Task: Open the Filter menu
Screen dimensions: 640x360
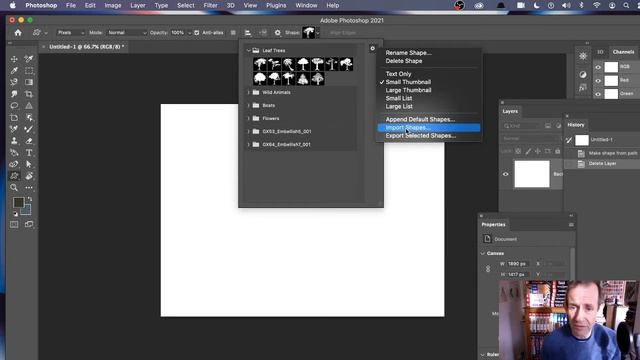Action: tap(210, 5)
